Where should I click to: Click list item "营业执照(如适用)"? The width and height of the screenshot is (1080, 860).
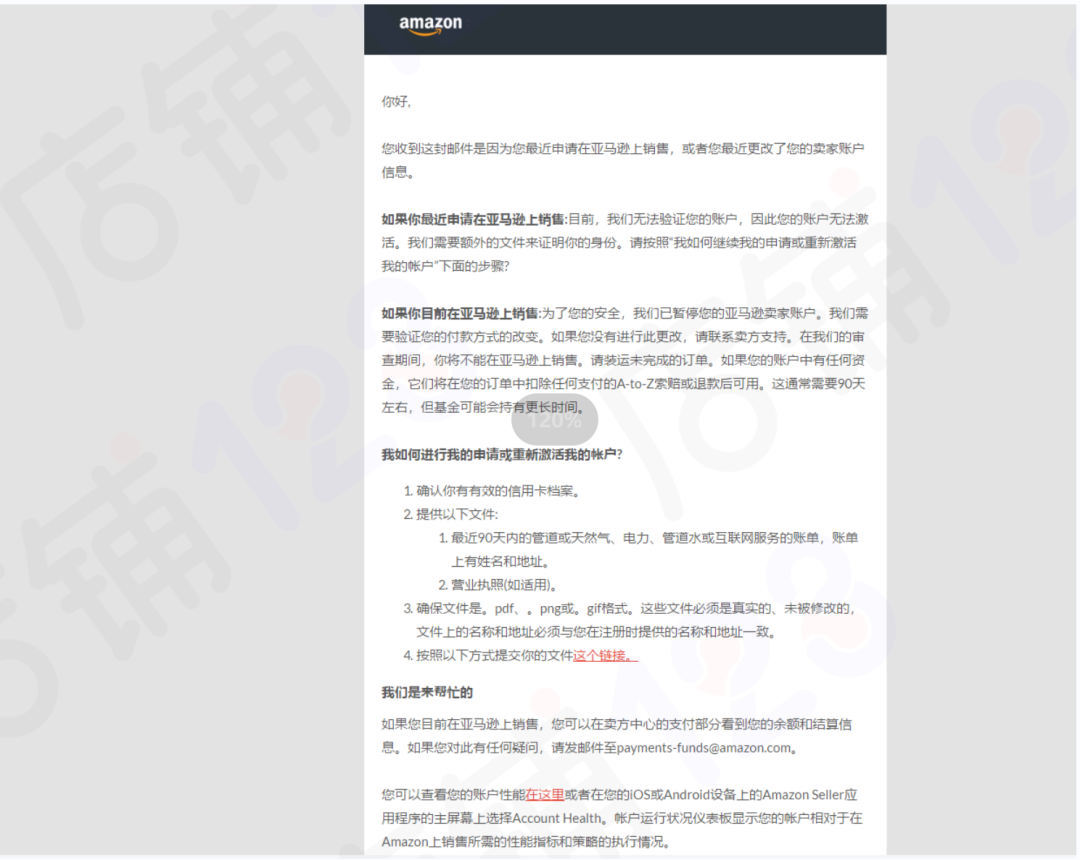click(x=503, y=584)
